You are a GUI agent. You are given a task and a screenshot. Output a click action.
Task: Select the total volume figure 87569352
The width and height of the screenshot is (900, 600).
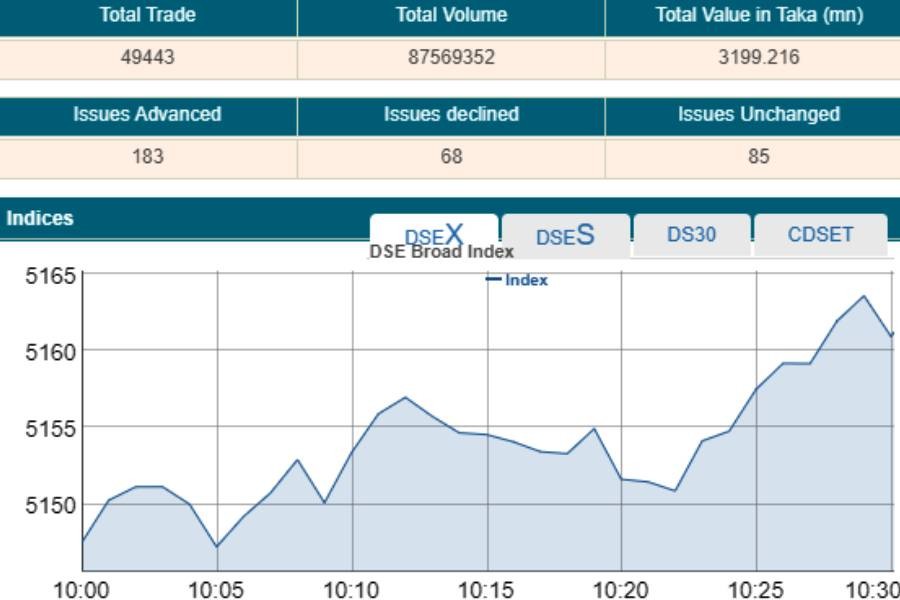[x=451, y=57]
